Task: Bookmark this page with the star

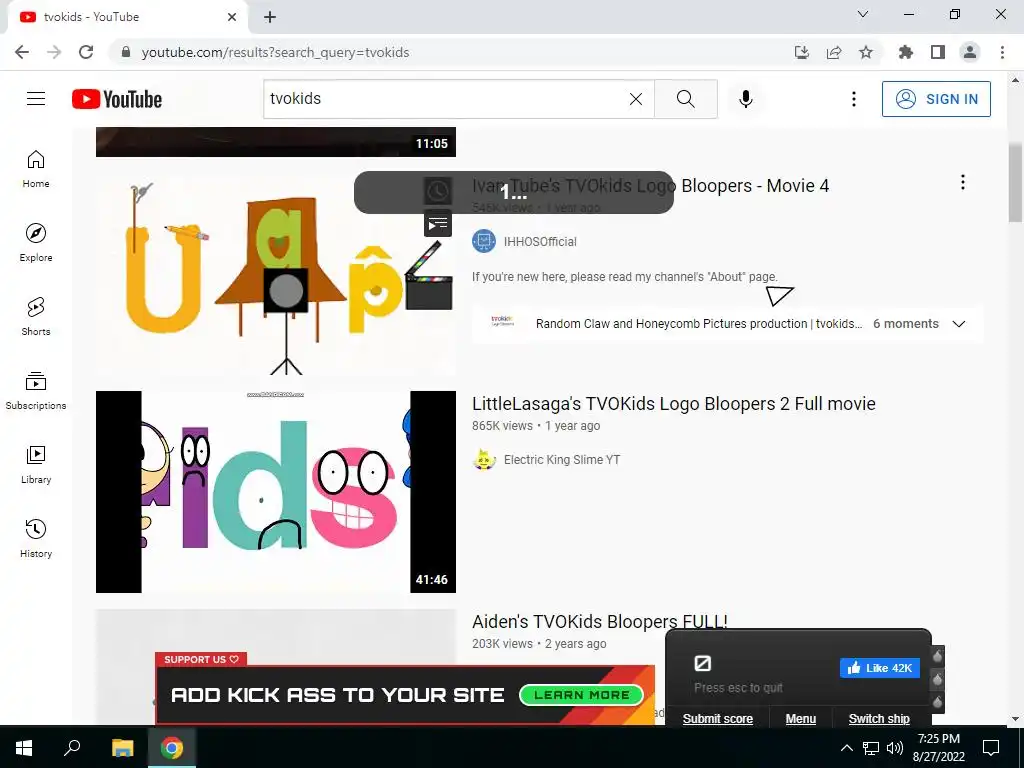Action: [x=865, y=52]
